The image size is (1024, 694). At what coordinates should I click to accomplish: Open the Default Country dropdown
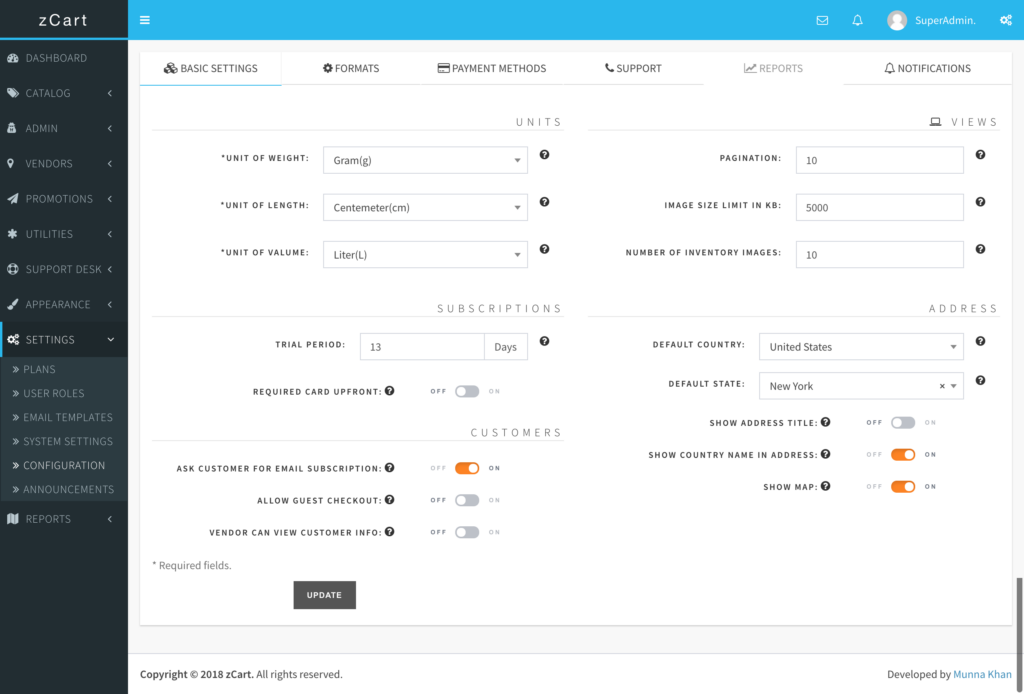860,347
